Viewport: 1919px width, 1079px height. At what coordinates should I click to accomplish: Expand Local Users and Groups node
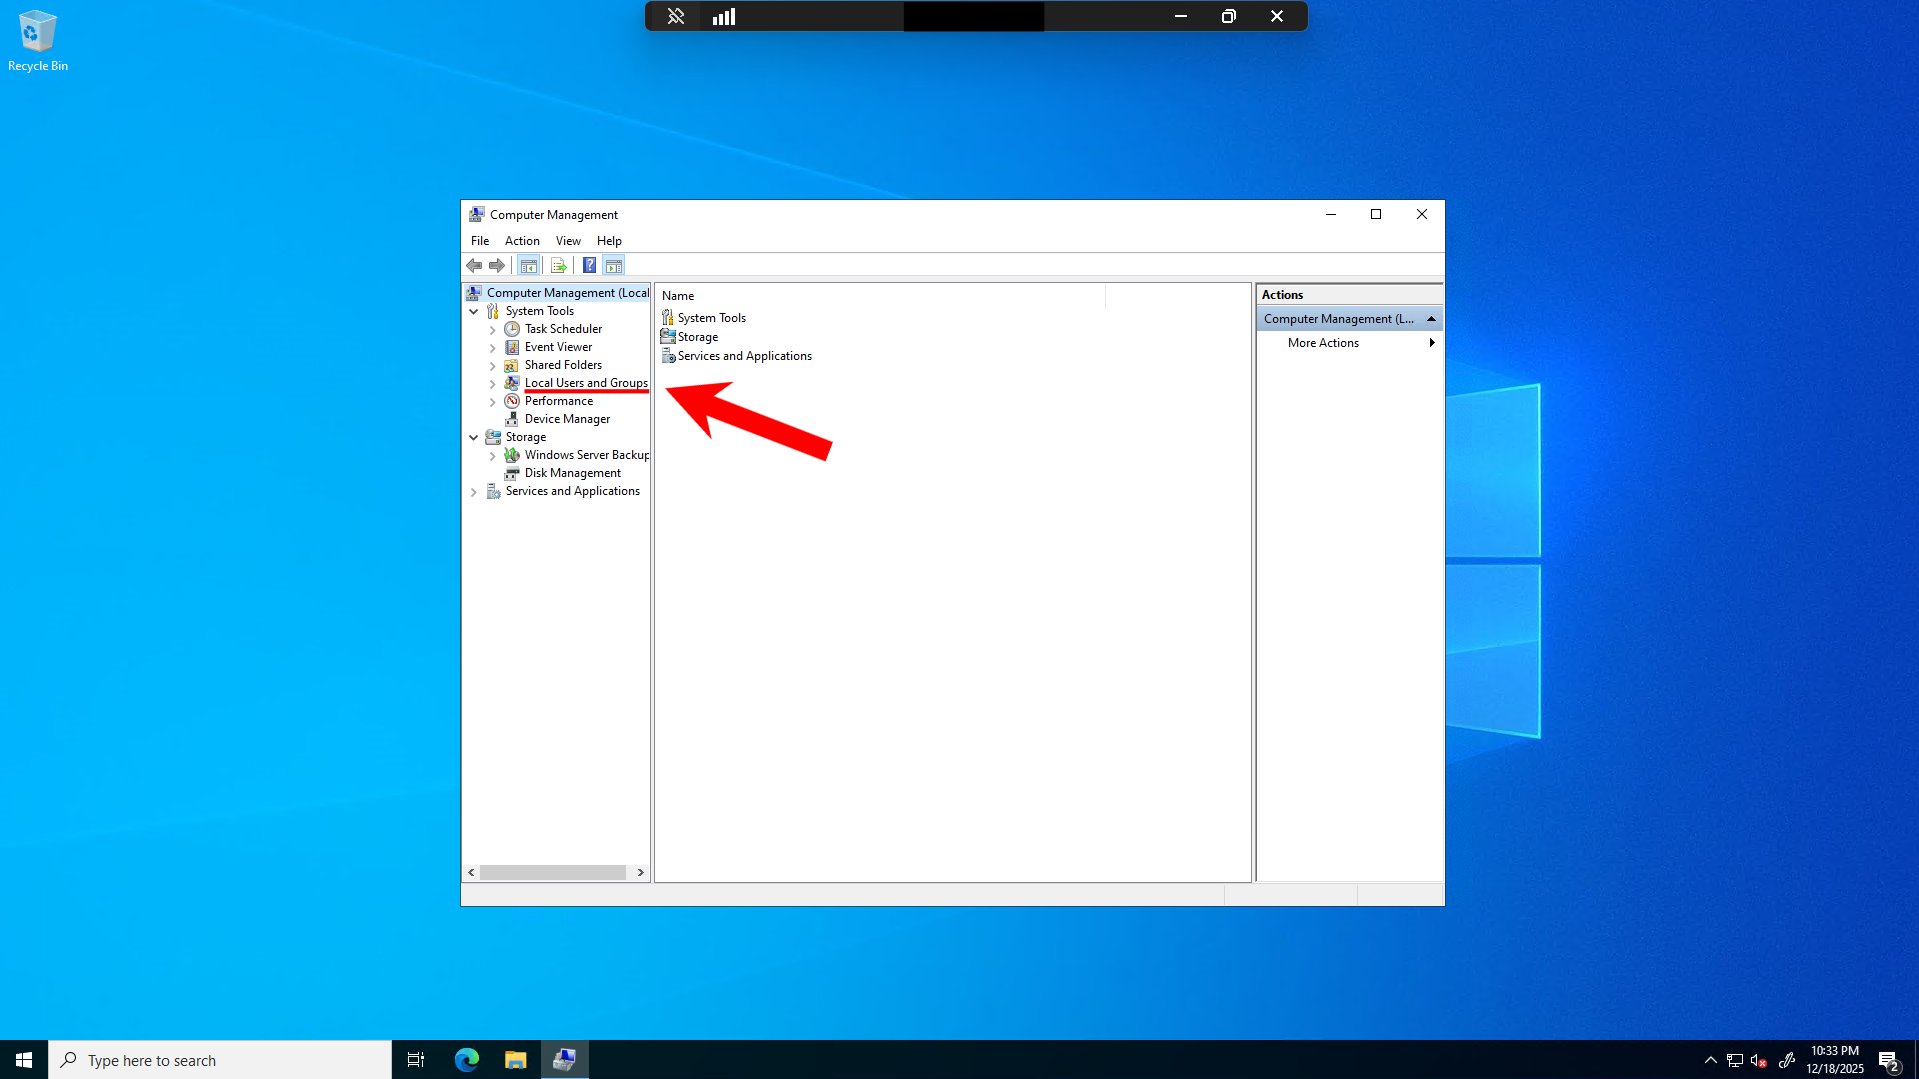click(492, 384)
